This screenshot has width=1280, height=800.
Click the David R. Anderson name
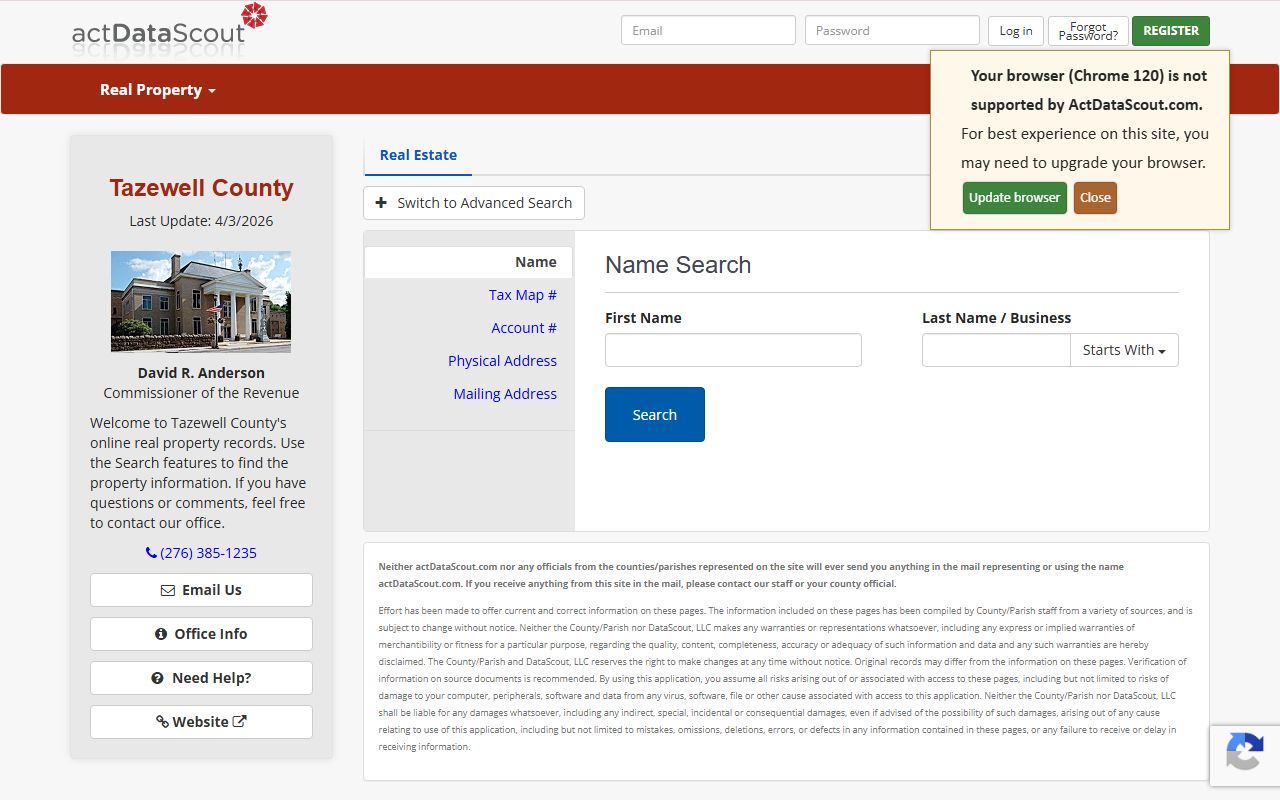(201, 373)
